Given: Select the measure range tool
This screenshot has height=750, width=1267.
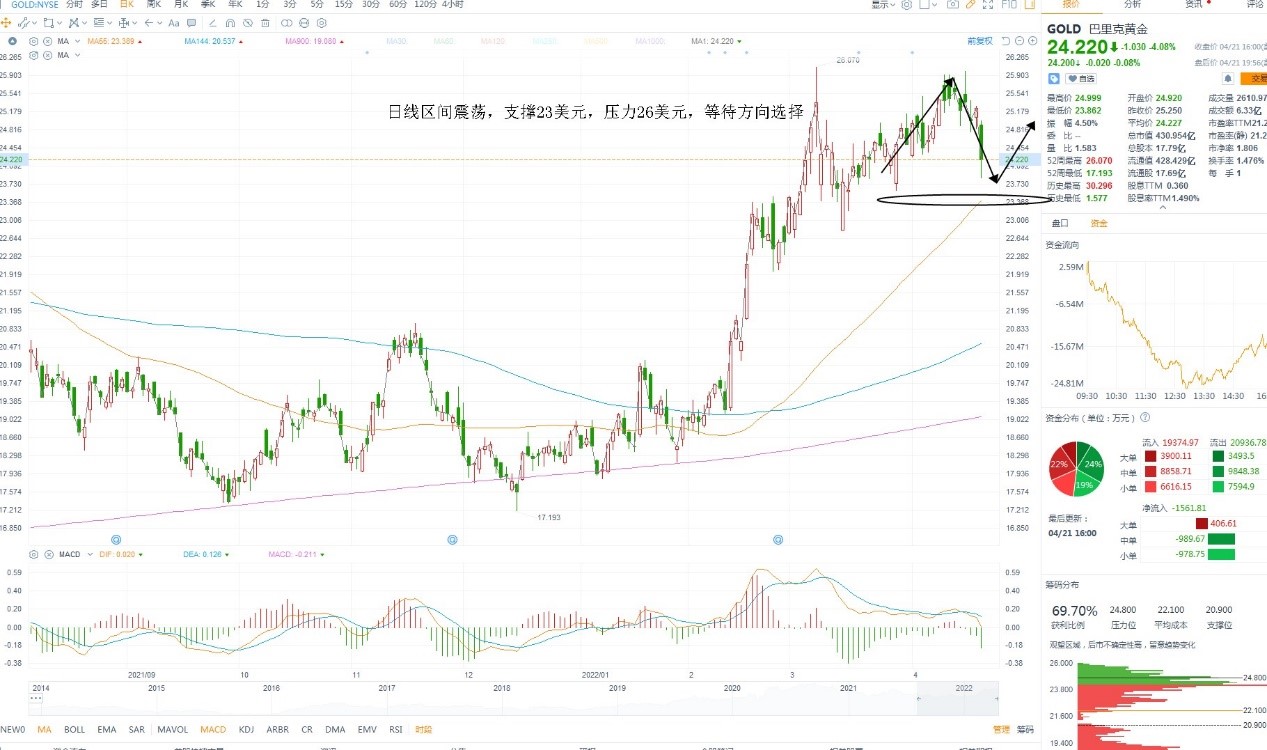Looking at the screenshot, I should pos(123,23).
